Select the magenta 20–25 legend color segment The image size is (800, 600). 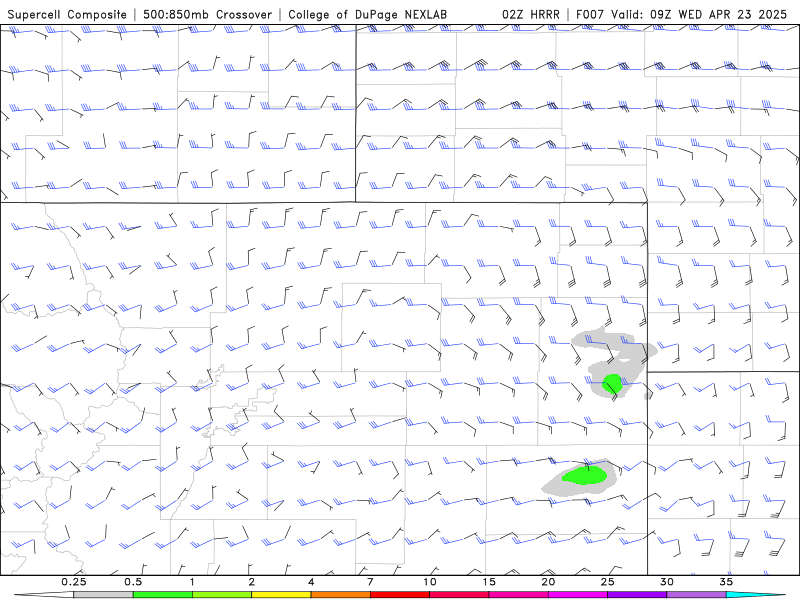pyautogui.click(x=578, y=595)
